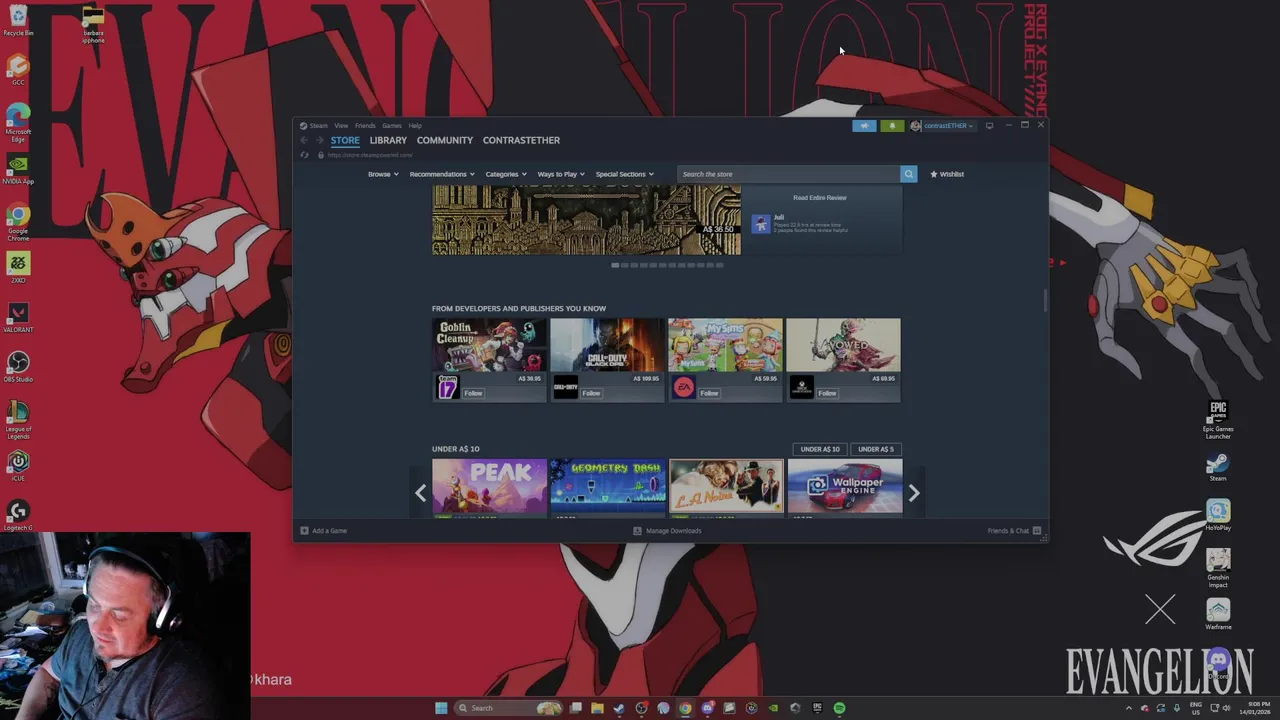Follow the EA publisher

(709, 393)
